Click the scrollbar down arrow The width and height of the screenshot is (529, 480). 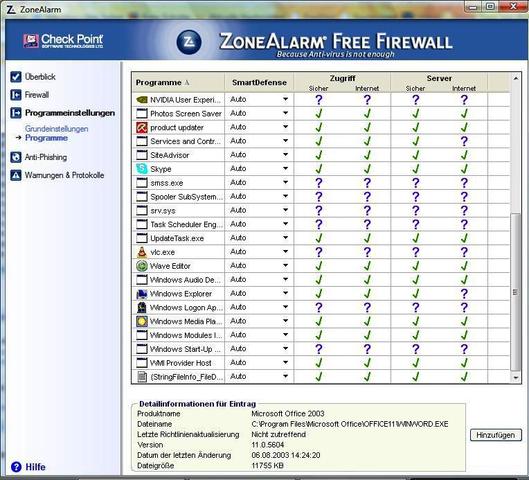click(516, 378)
